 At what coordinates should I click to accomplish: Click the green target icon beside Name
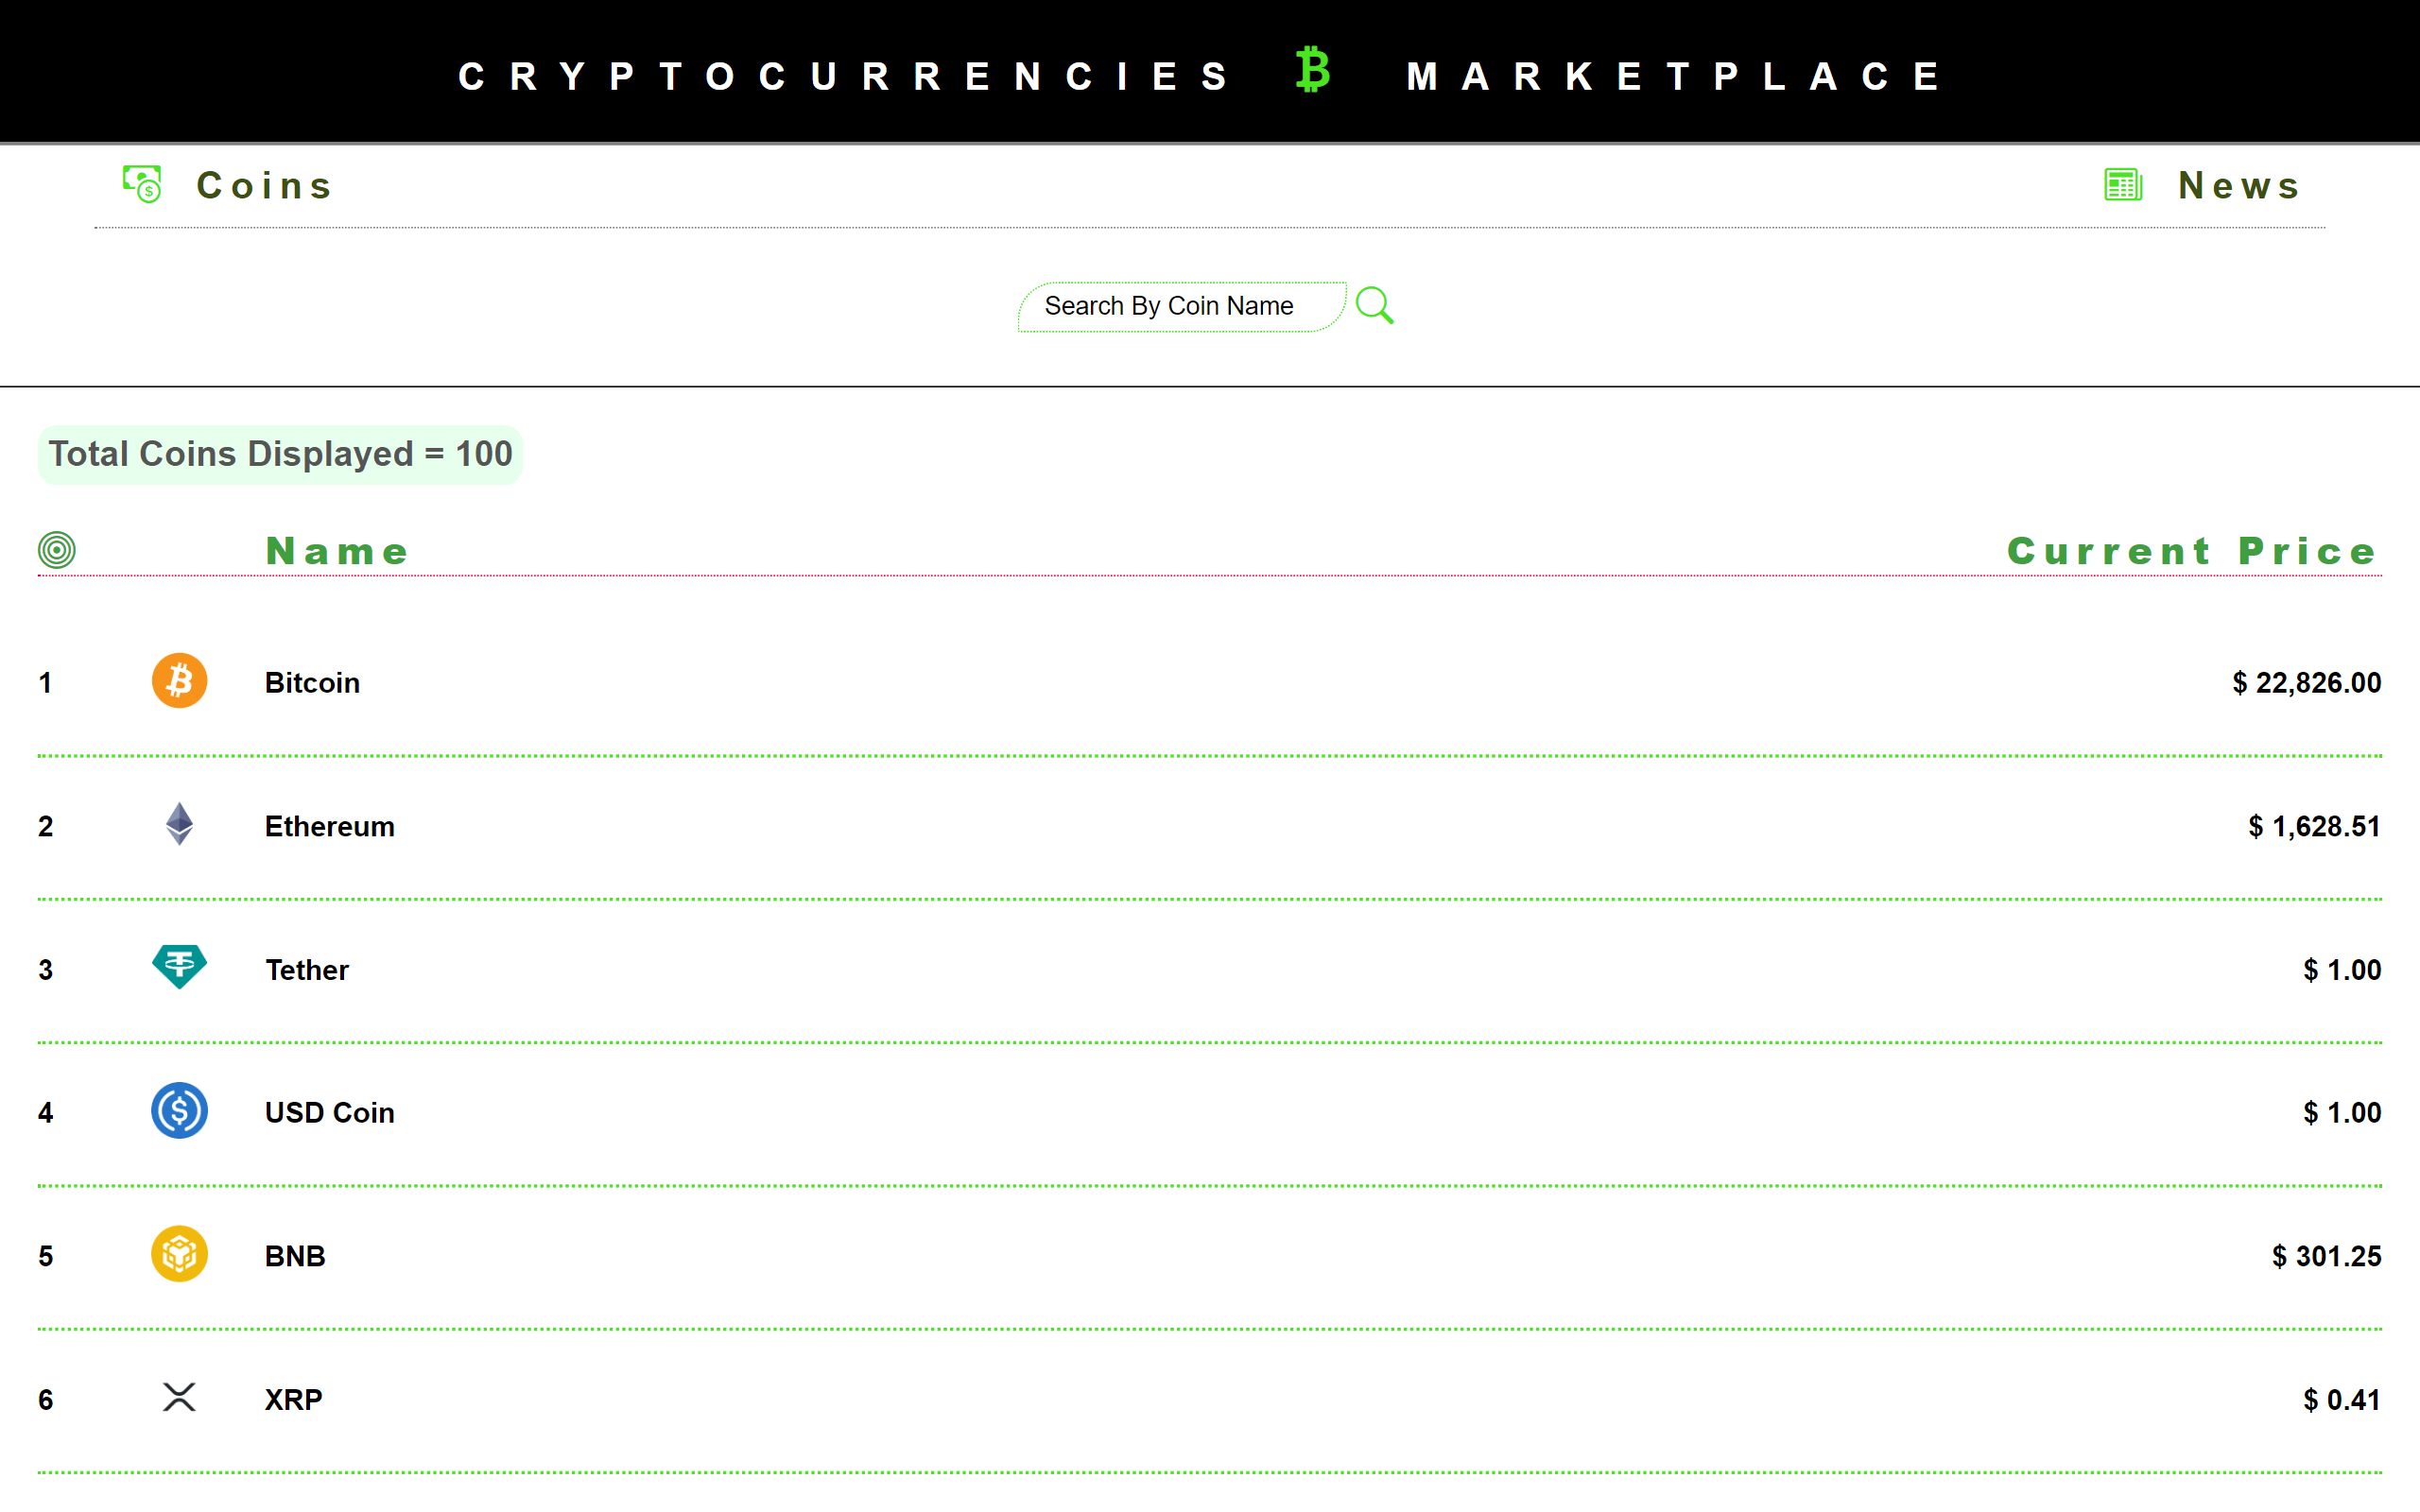[57, 550]
